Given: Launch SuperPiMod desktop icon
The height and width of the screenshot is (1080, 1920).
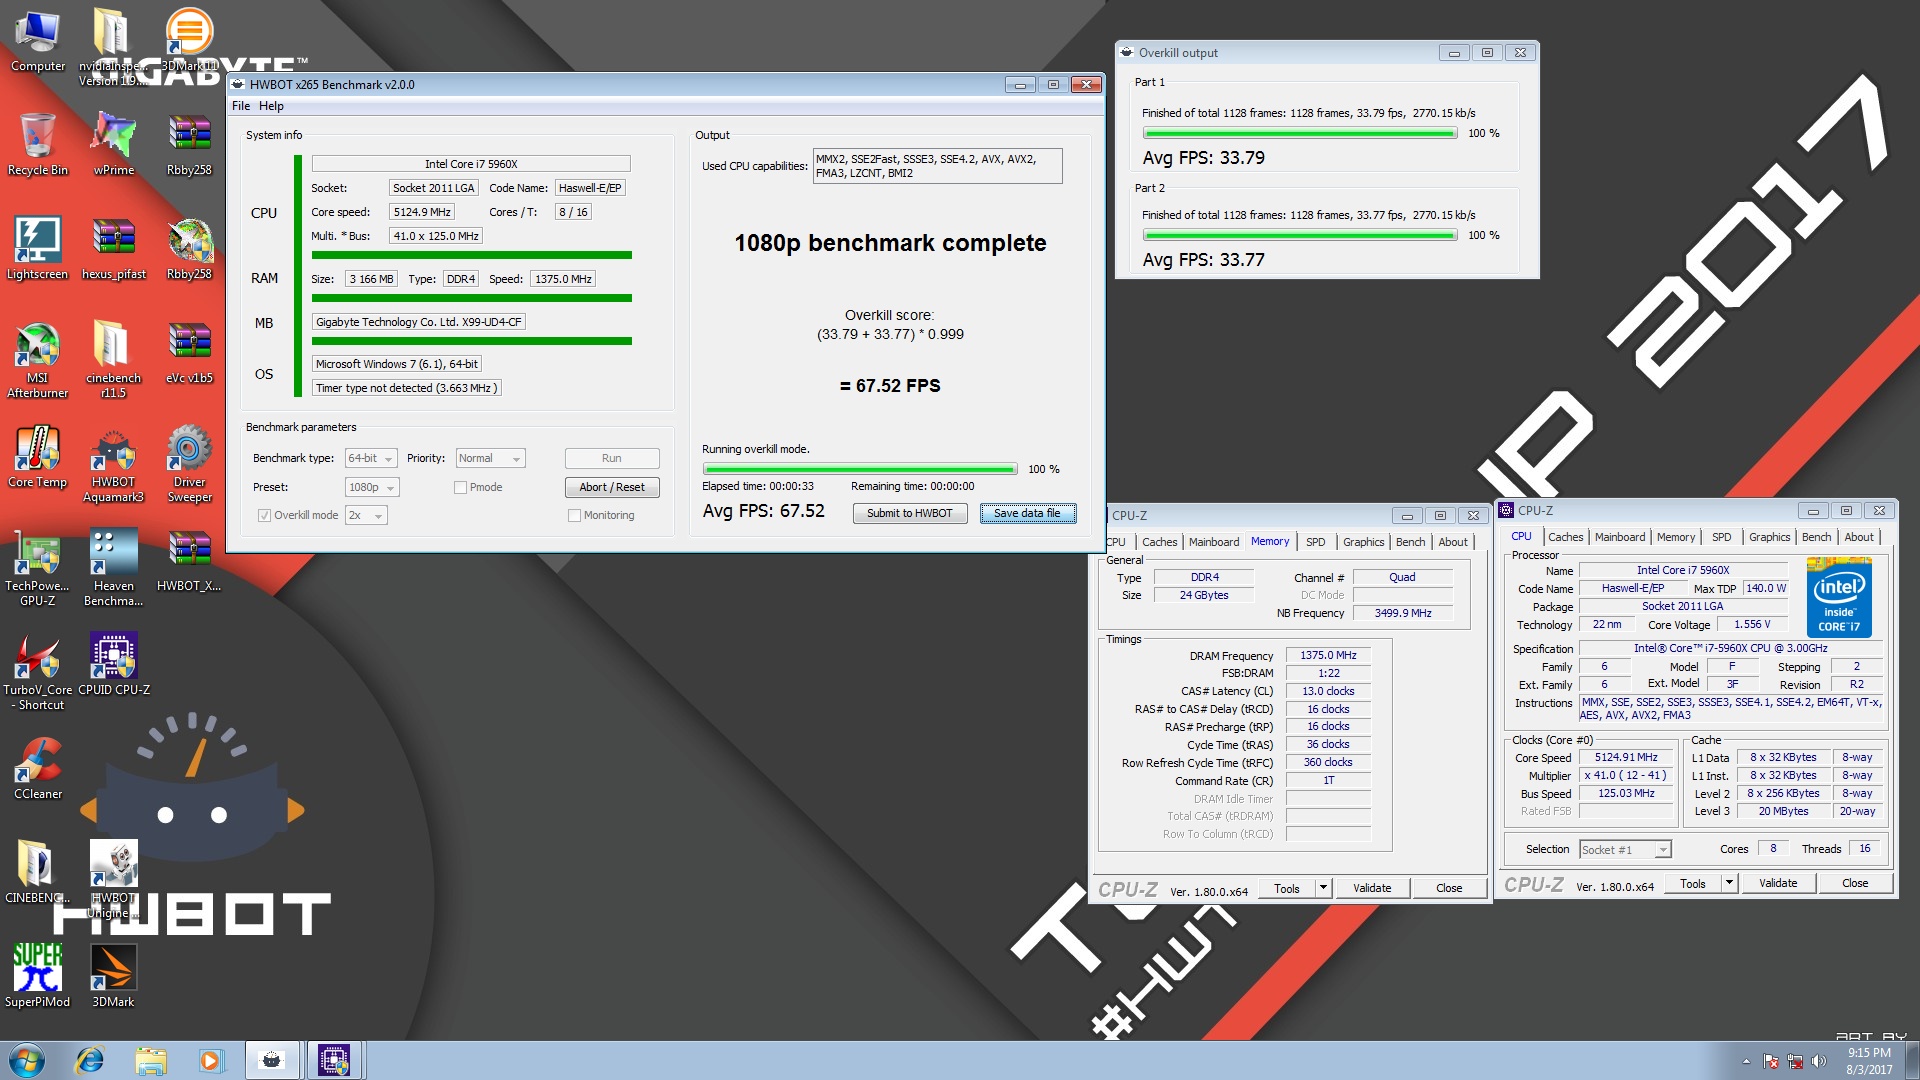Looking at the screenshot, I should [38, 976].
